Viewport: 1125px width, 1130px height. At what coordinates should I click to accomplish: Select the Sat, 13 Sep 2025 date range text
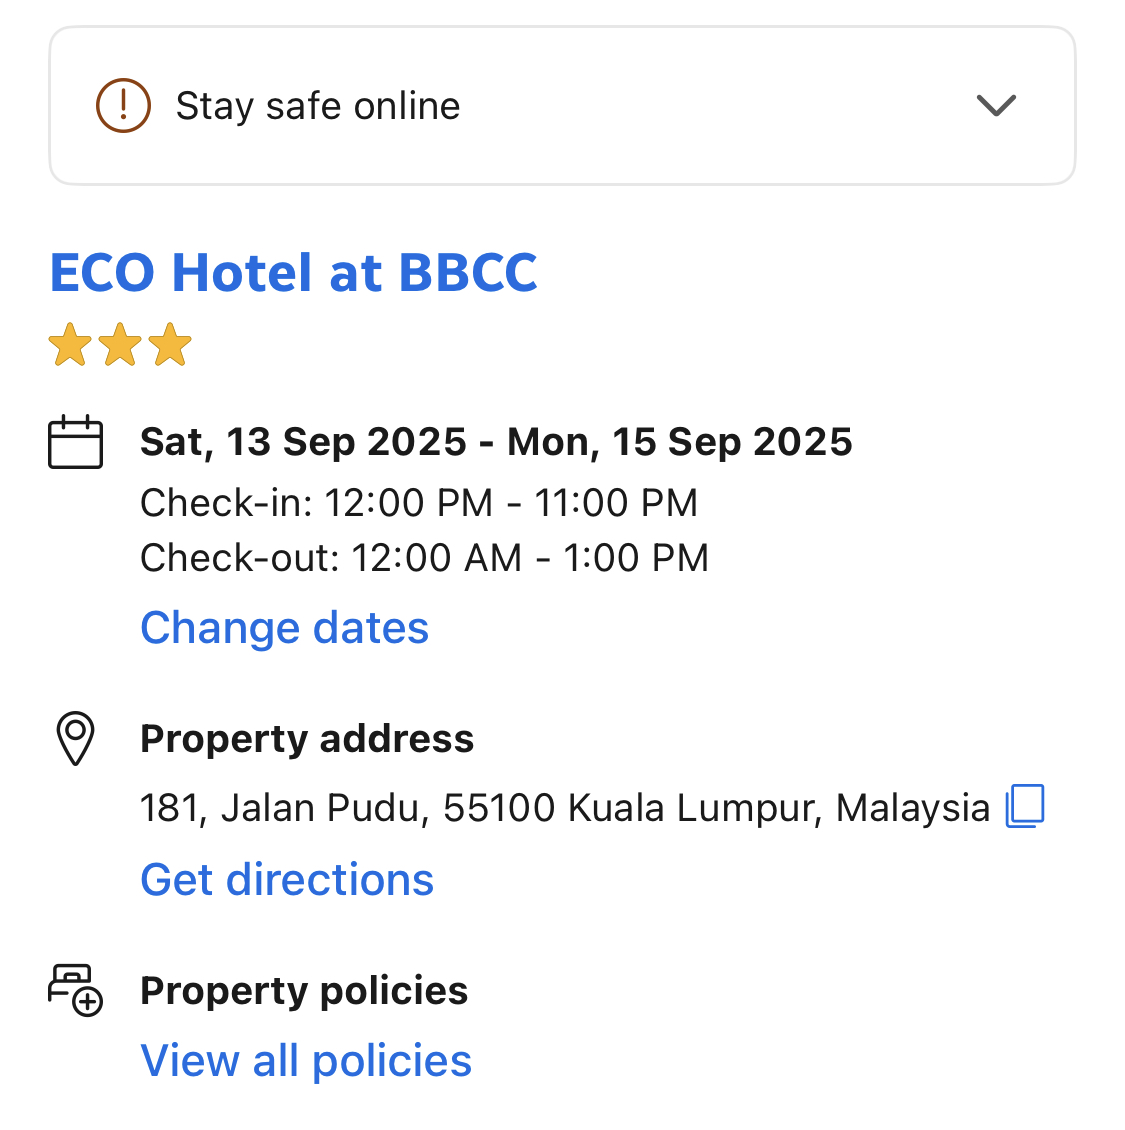click(496, 442)
